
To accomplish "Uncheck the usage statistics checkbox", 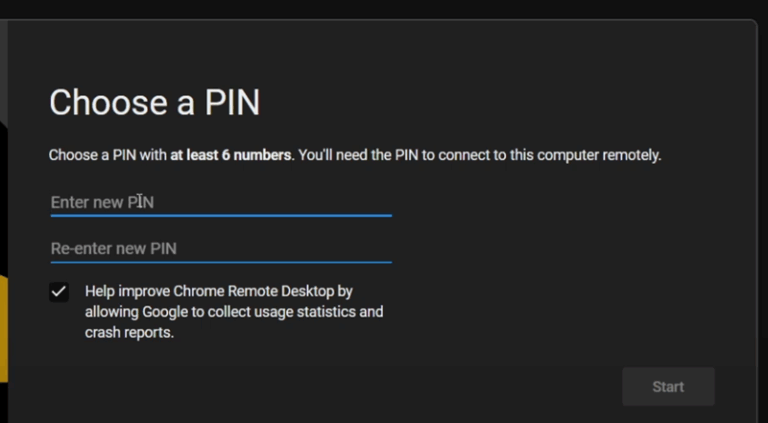I will pyautogui.click(x=59, y=292).
